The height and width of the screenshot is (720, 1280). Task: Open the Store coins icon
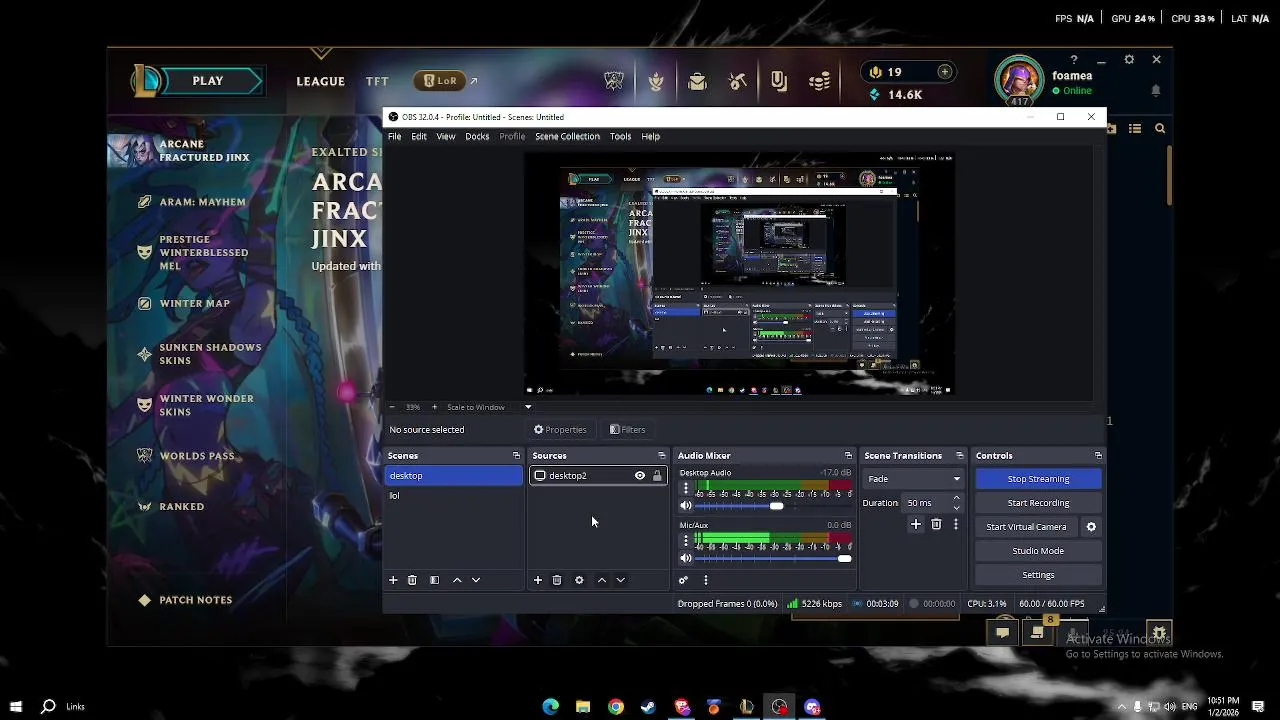tap(820, 82)
